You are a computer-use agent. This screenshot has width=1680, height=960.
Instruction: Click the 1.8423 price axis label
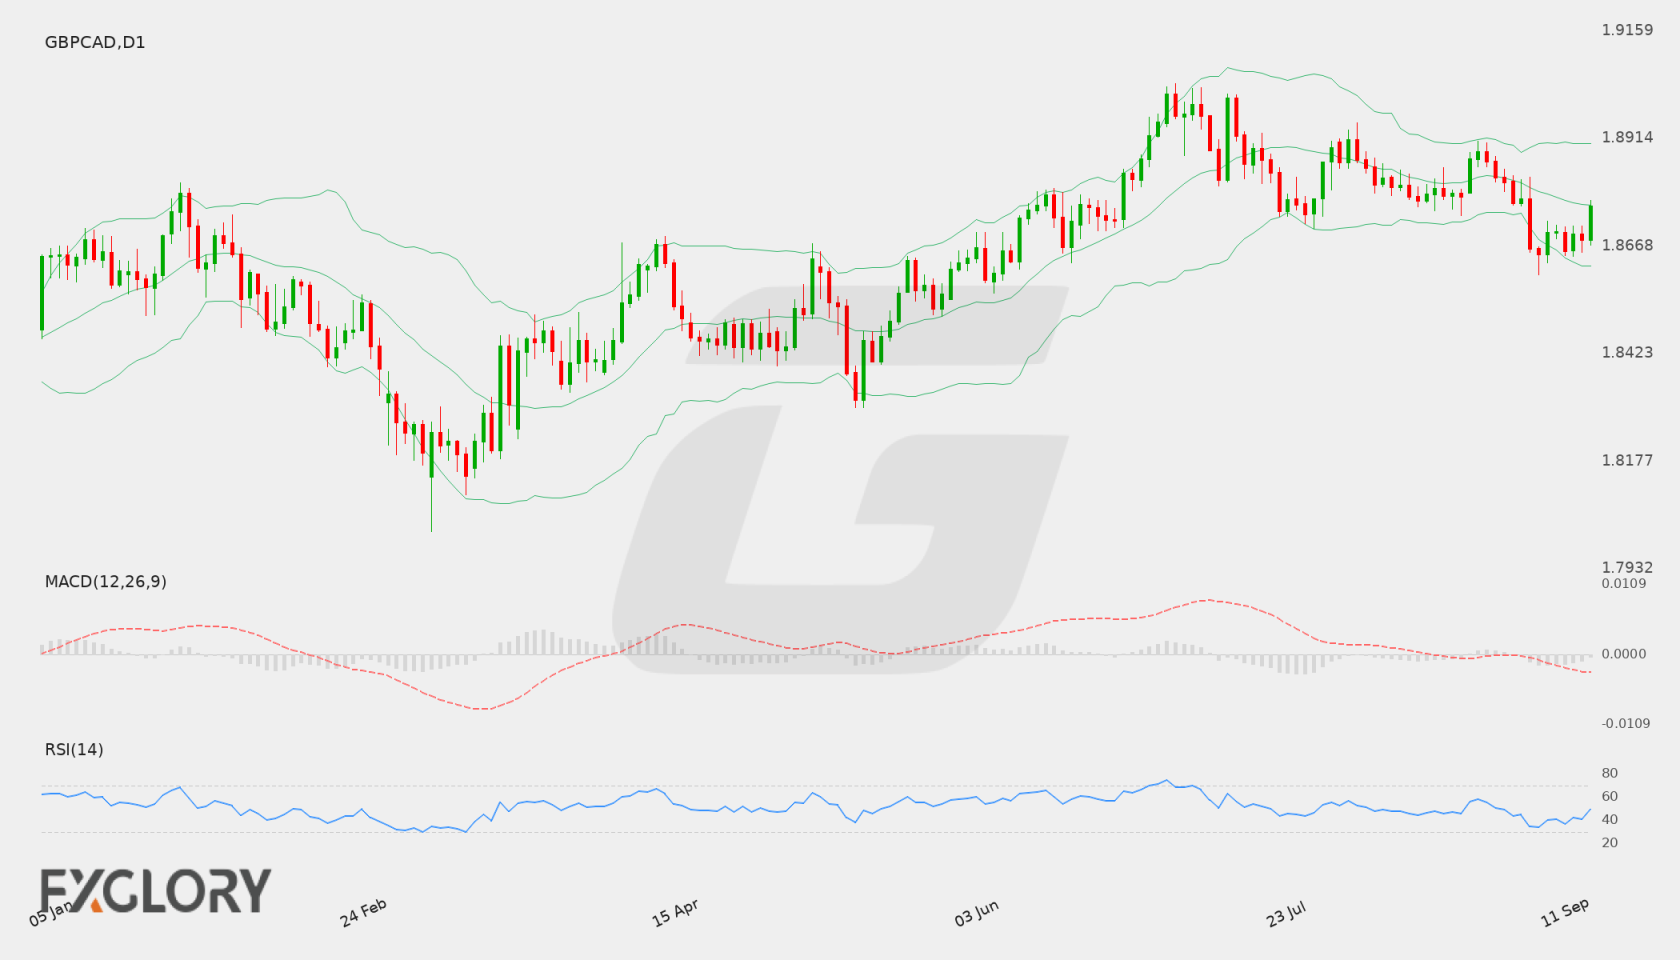[x=1627, y=352]
